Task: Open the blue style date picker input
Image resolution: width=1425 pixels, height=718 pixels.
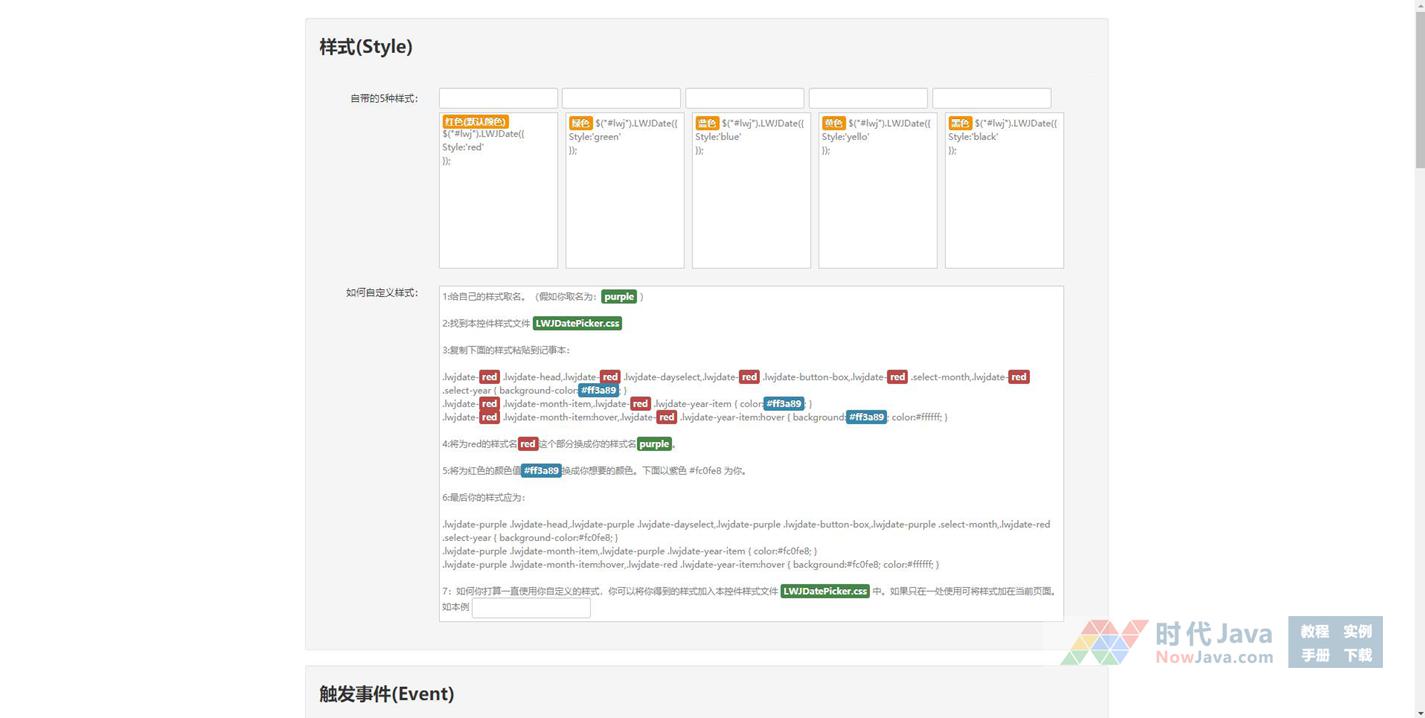Action: 744,98
